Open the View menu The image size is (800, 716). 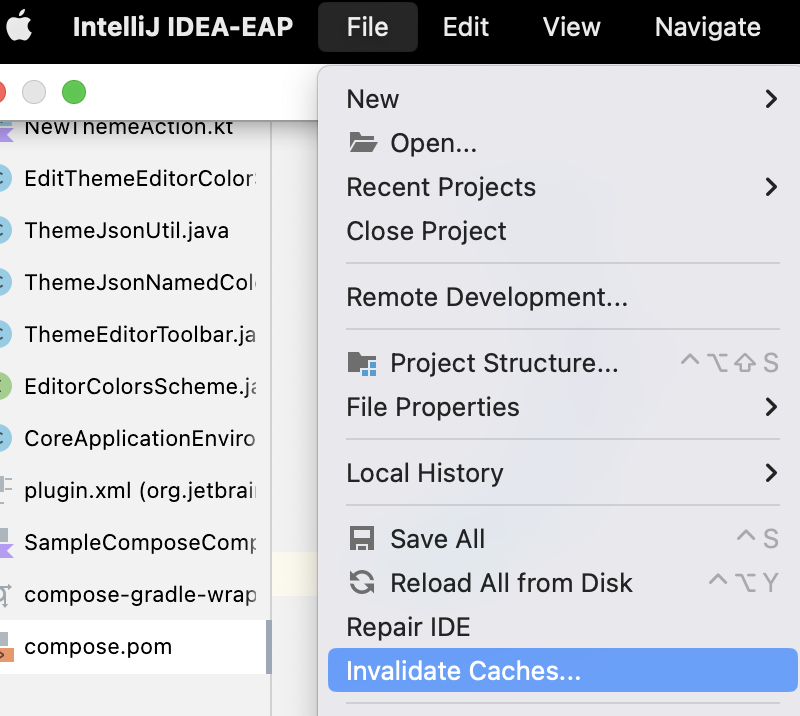click(x=570, y=27)
